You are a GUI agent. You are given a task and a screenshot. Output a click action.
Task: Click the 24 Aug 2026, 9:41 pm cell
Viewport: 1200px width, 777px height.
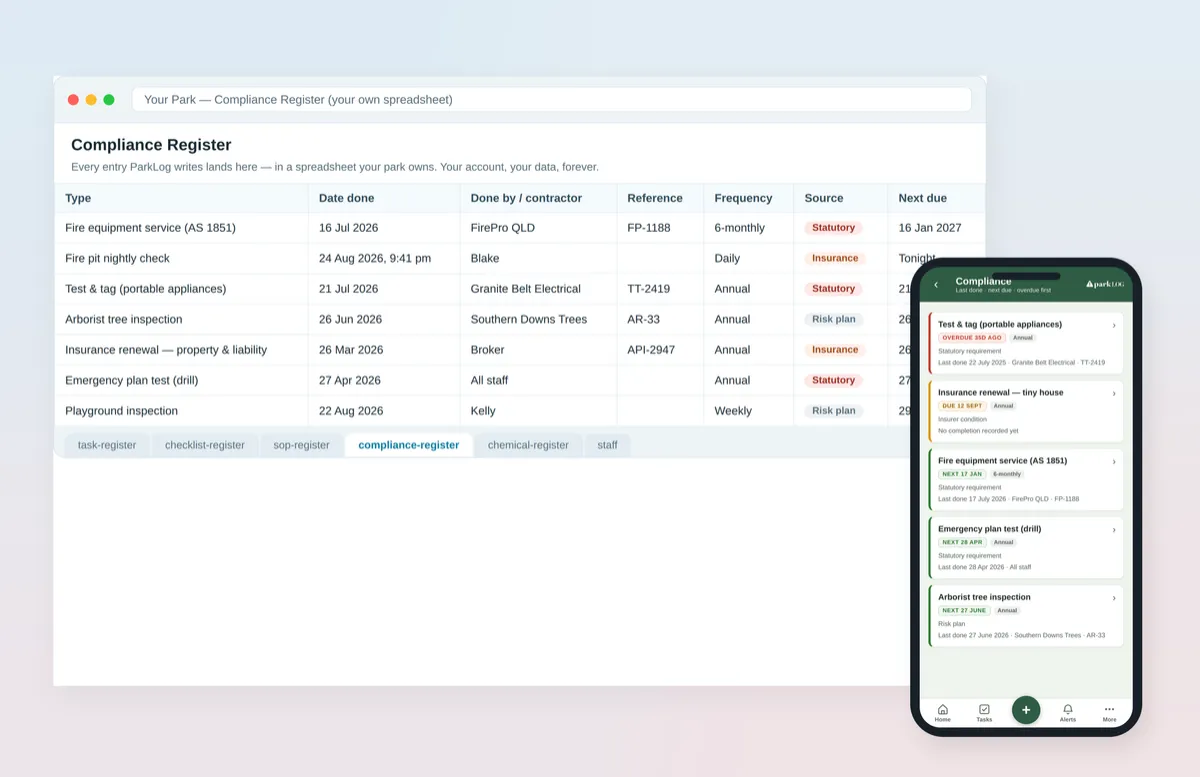pos(384,258)
